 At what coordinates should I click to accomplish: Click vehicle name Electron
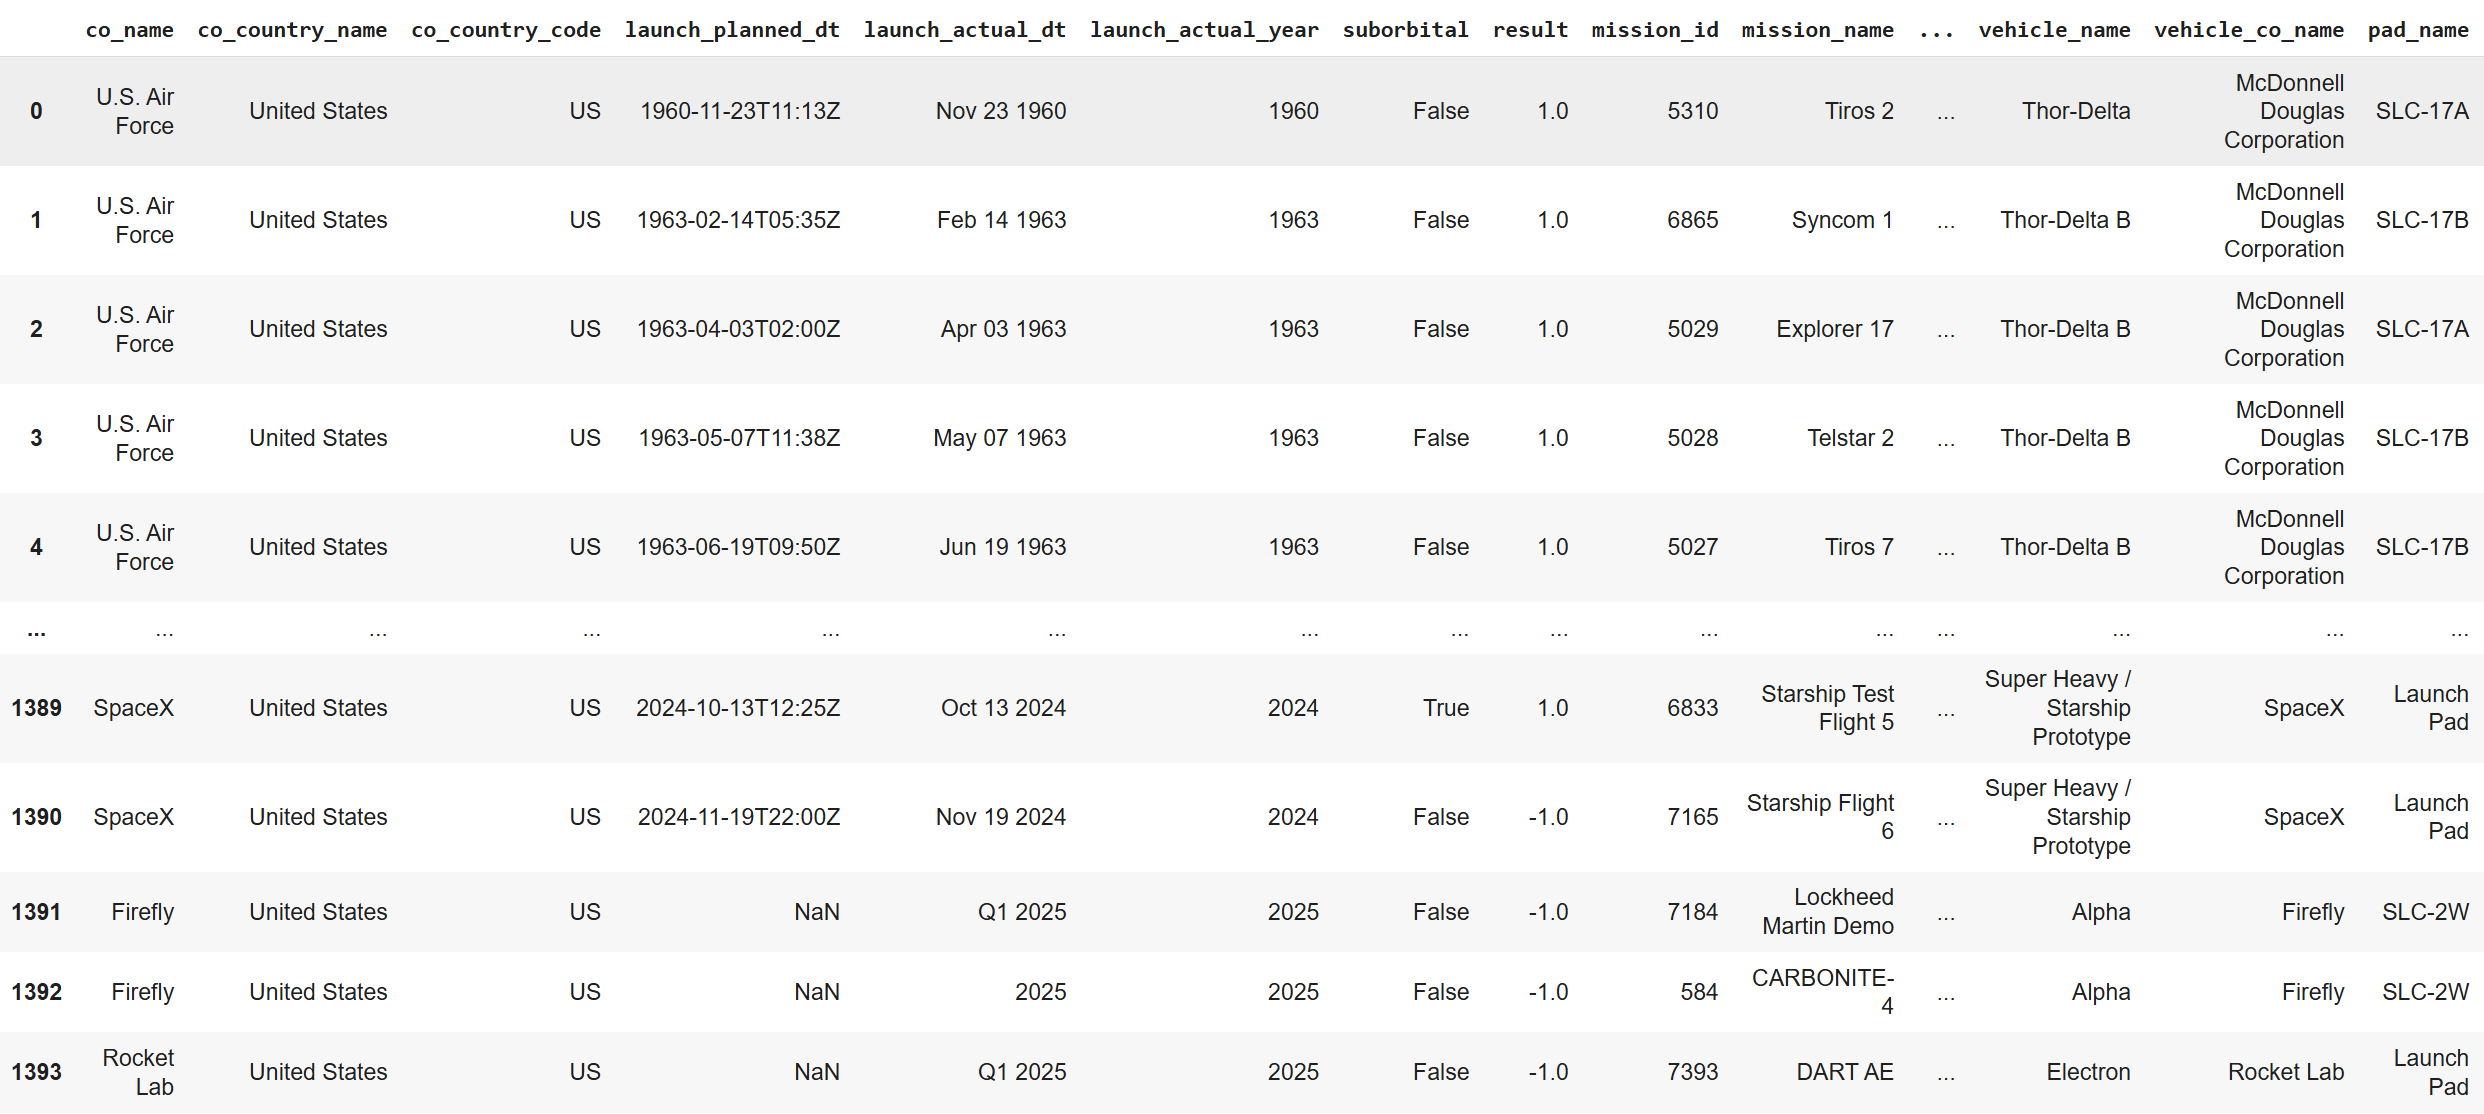tap(2088, 1072)
